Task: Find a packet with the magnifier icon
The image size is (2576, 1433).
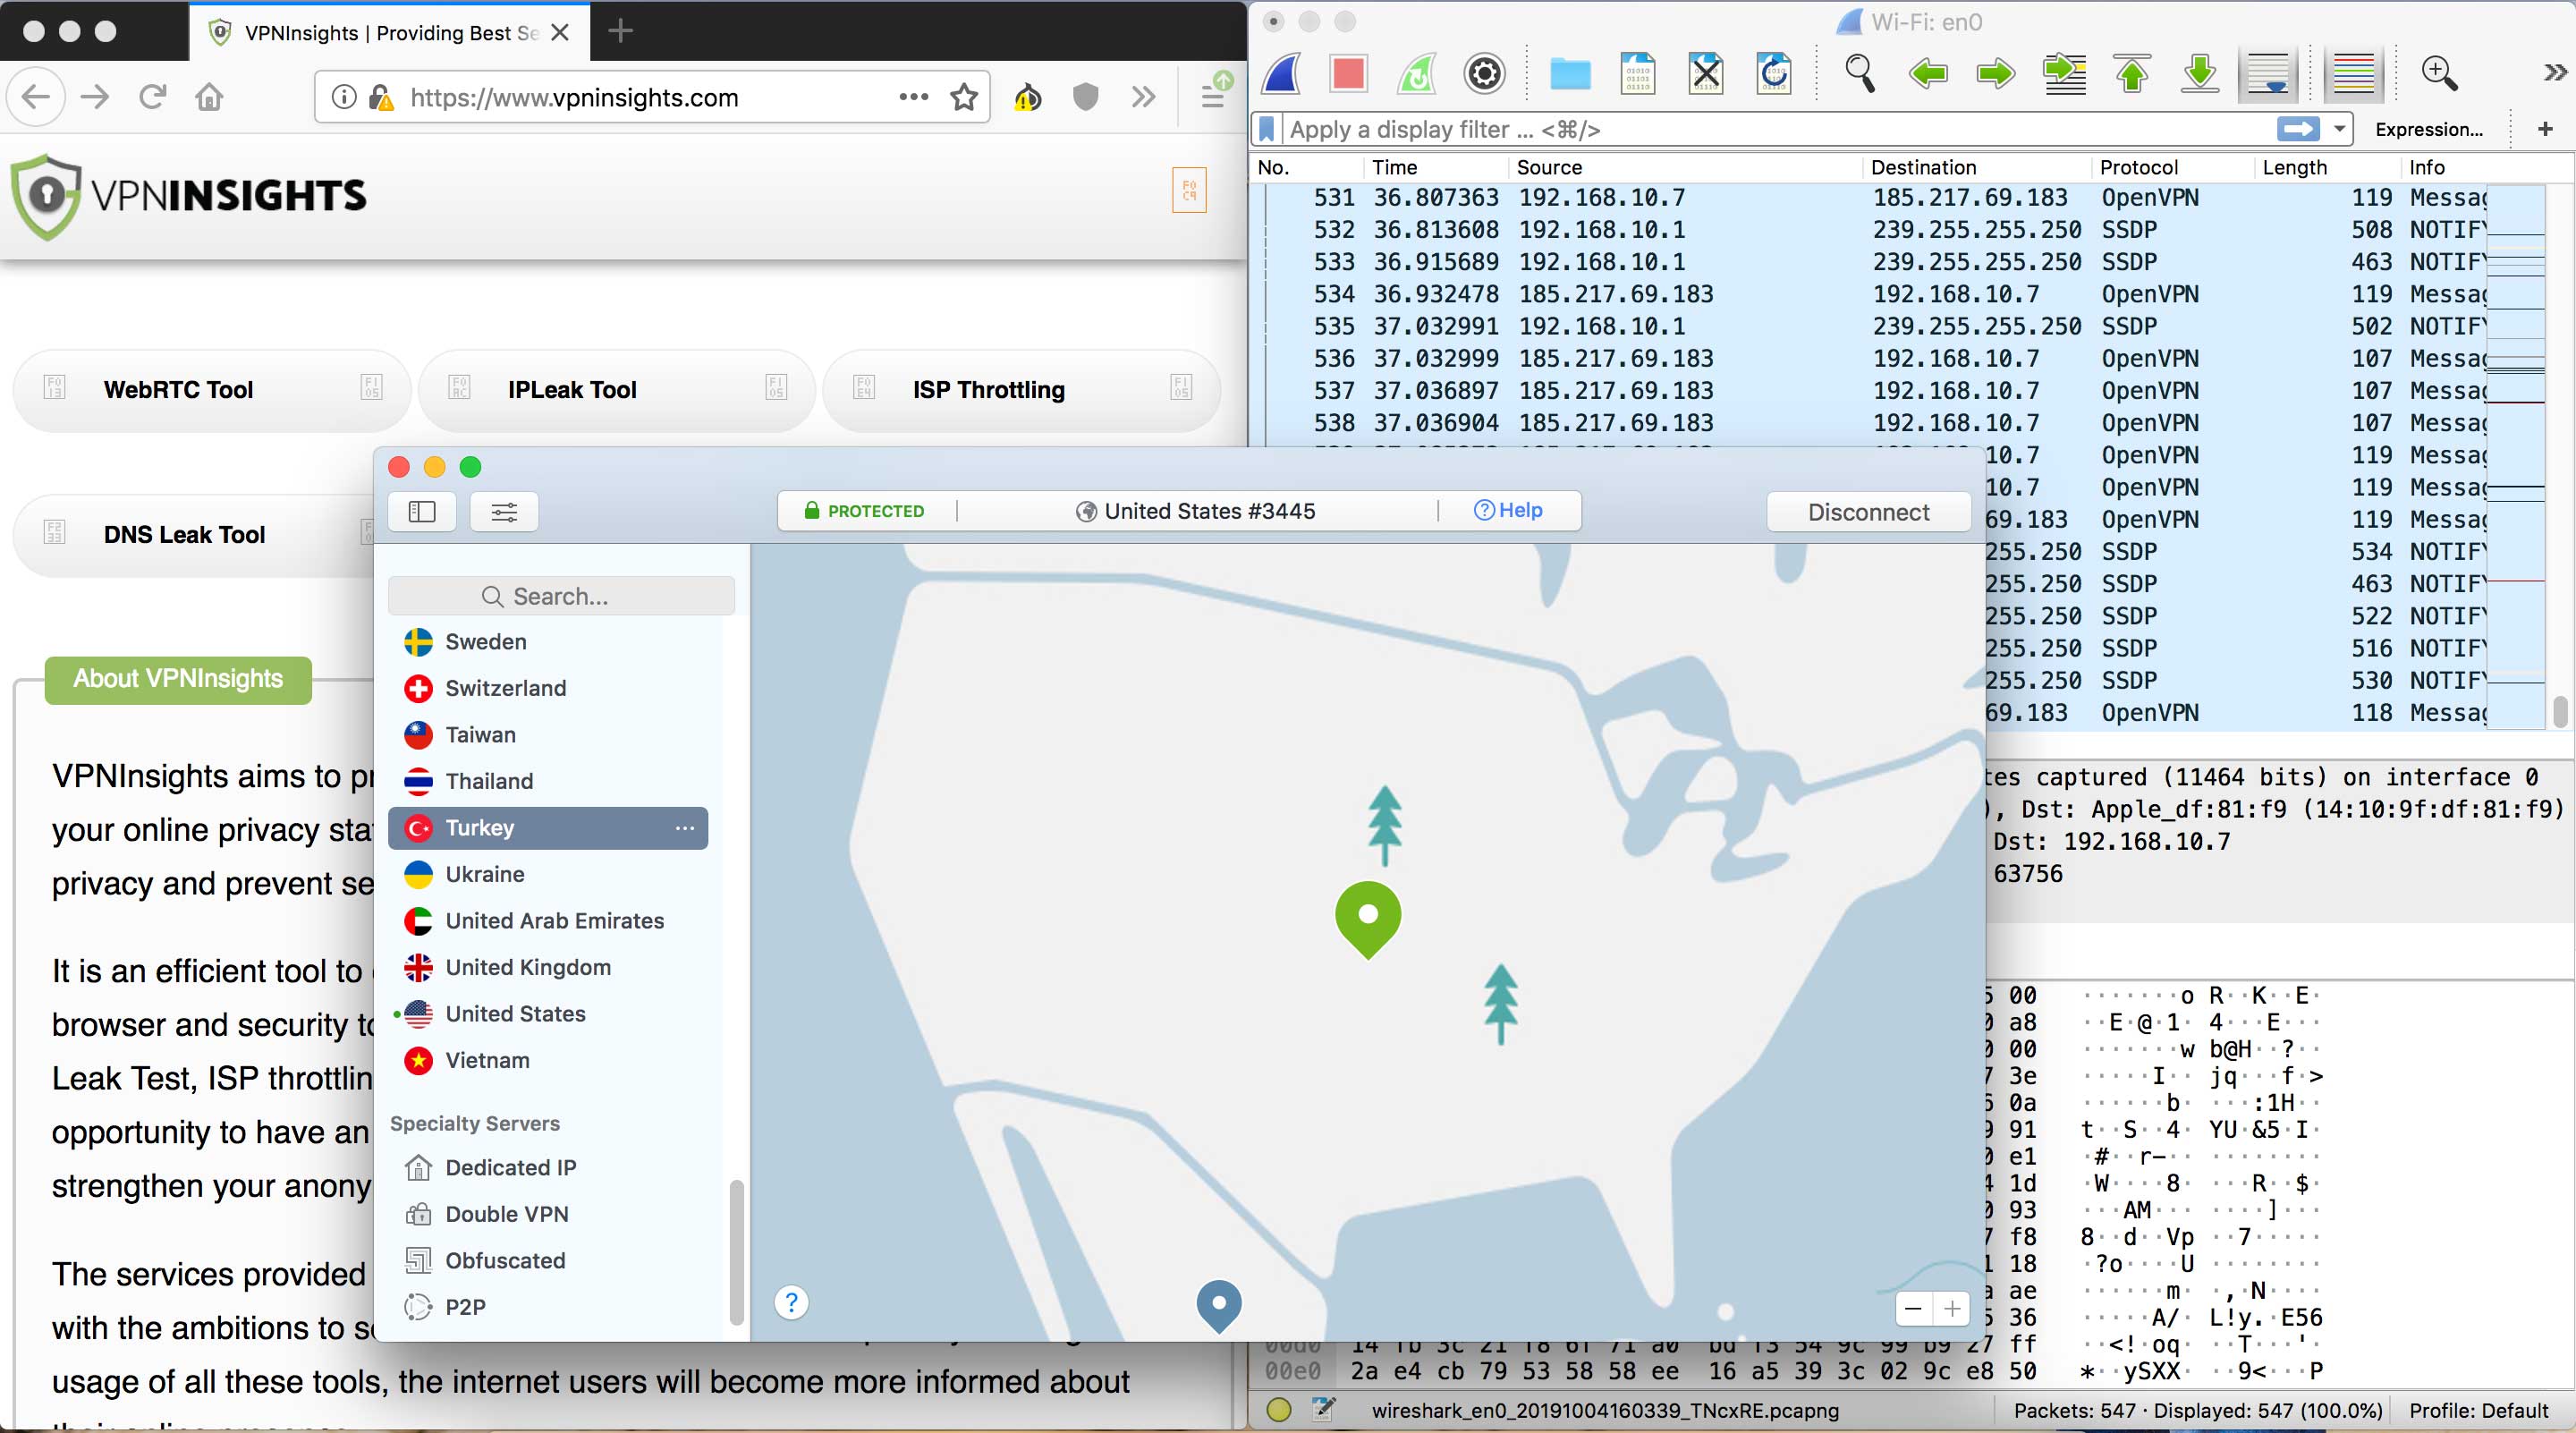Action: coord(1859,73)
